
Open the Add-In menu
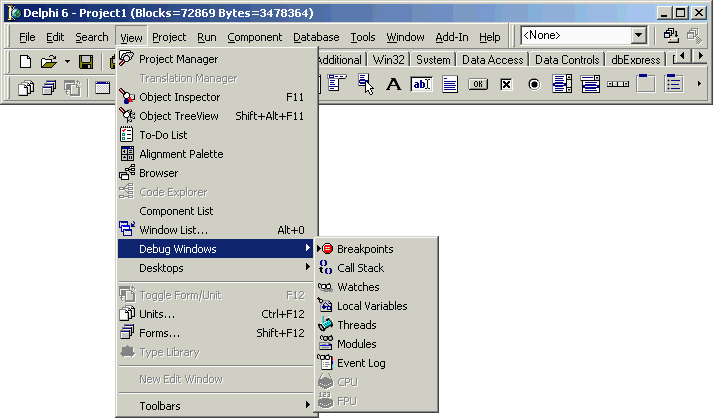point(452,37)
